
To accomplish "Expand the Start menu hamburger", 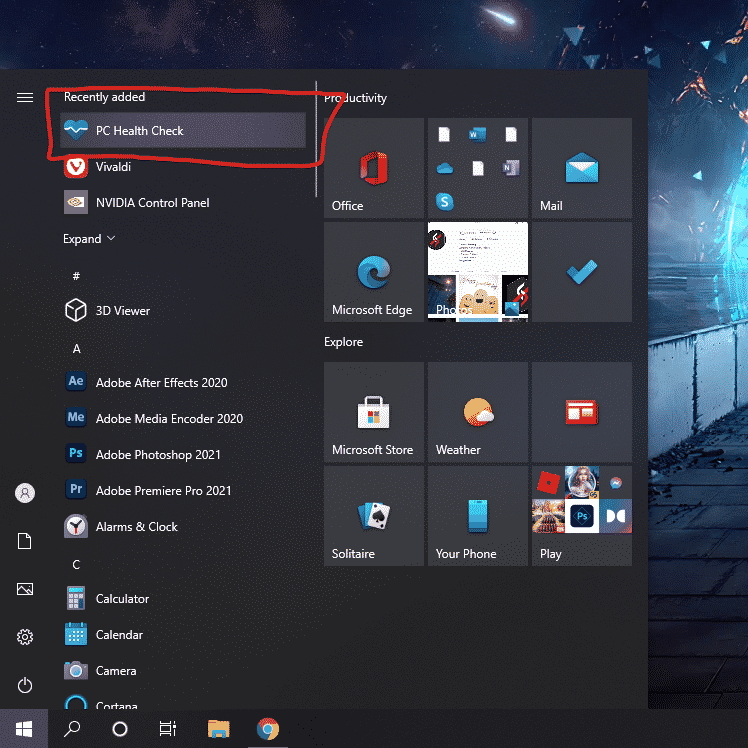I will 25,97.
